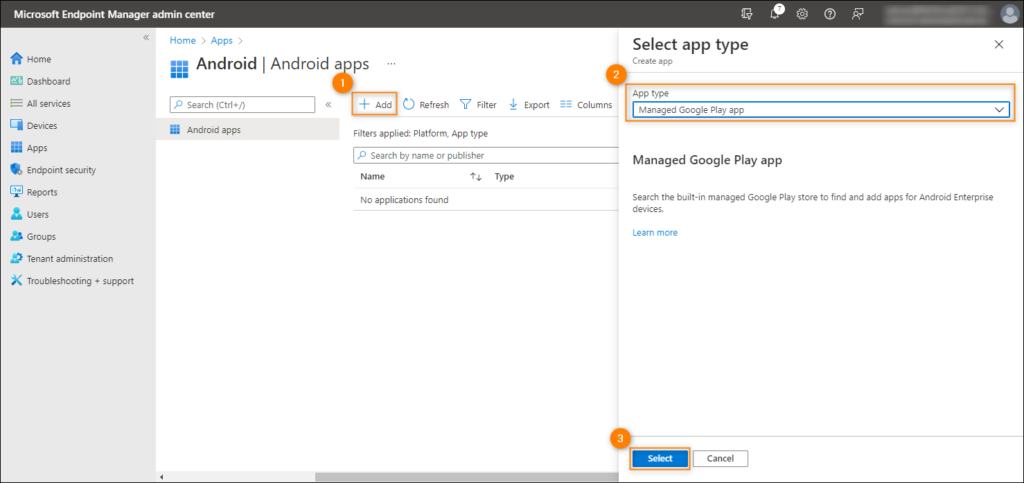The height and width of the screenshot is (483, 1024).
Task: Click the Android apps grid icon in title
Action: click(179, 67)
